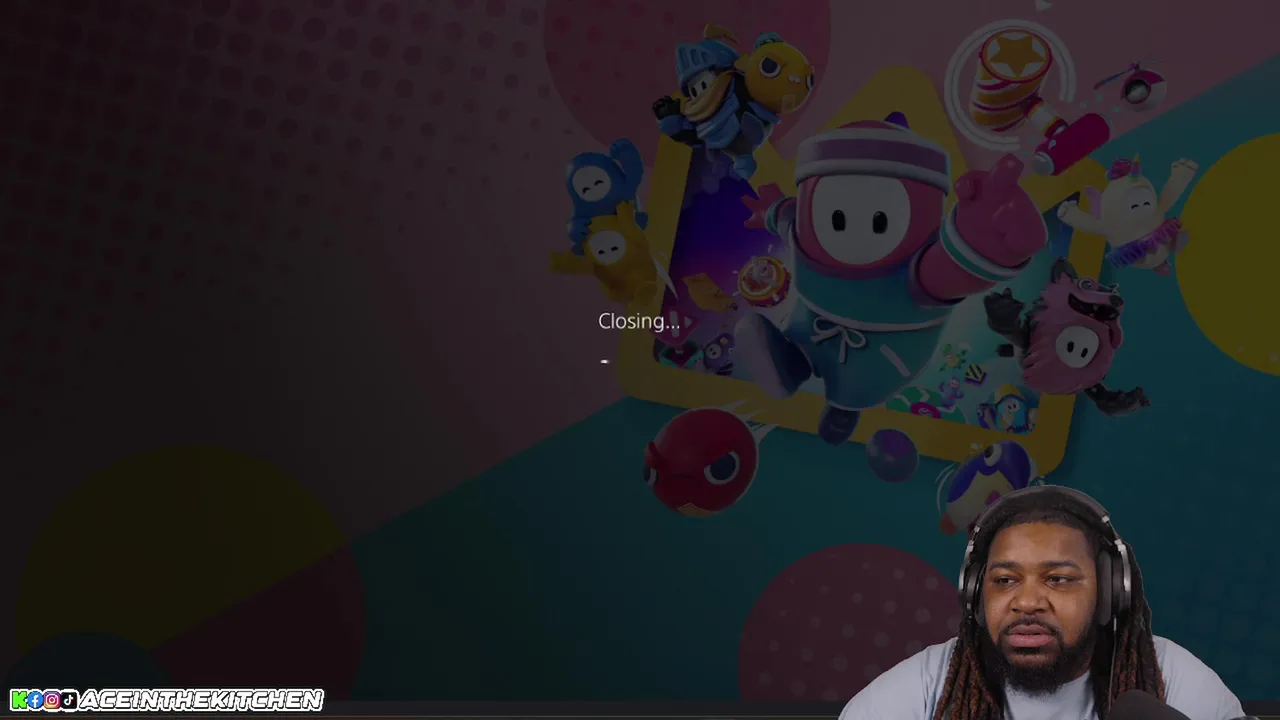Click the Instagram icon in stream overlay
This screenshot has height=720, width=1280.
click(51, 700)
